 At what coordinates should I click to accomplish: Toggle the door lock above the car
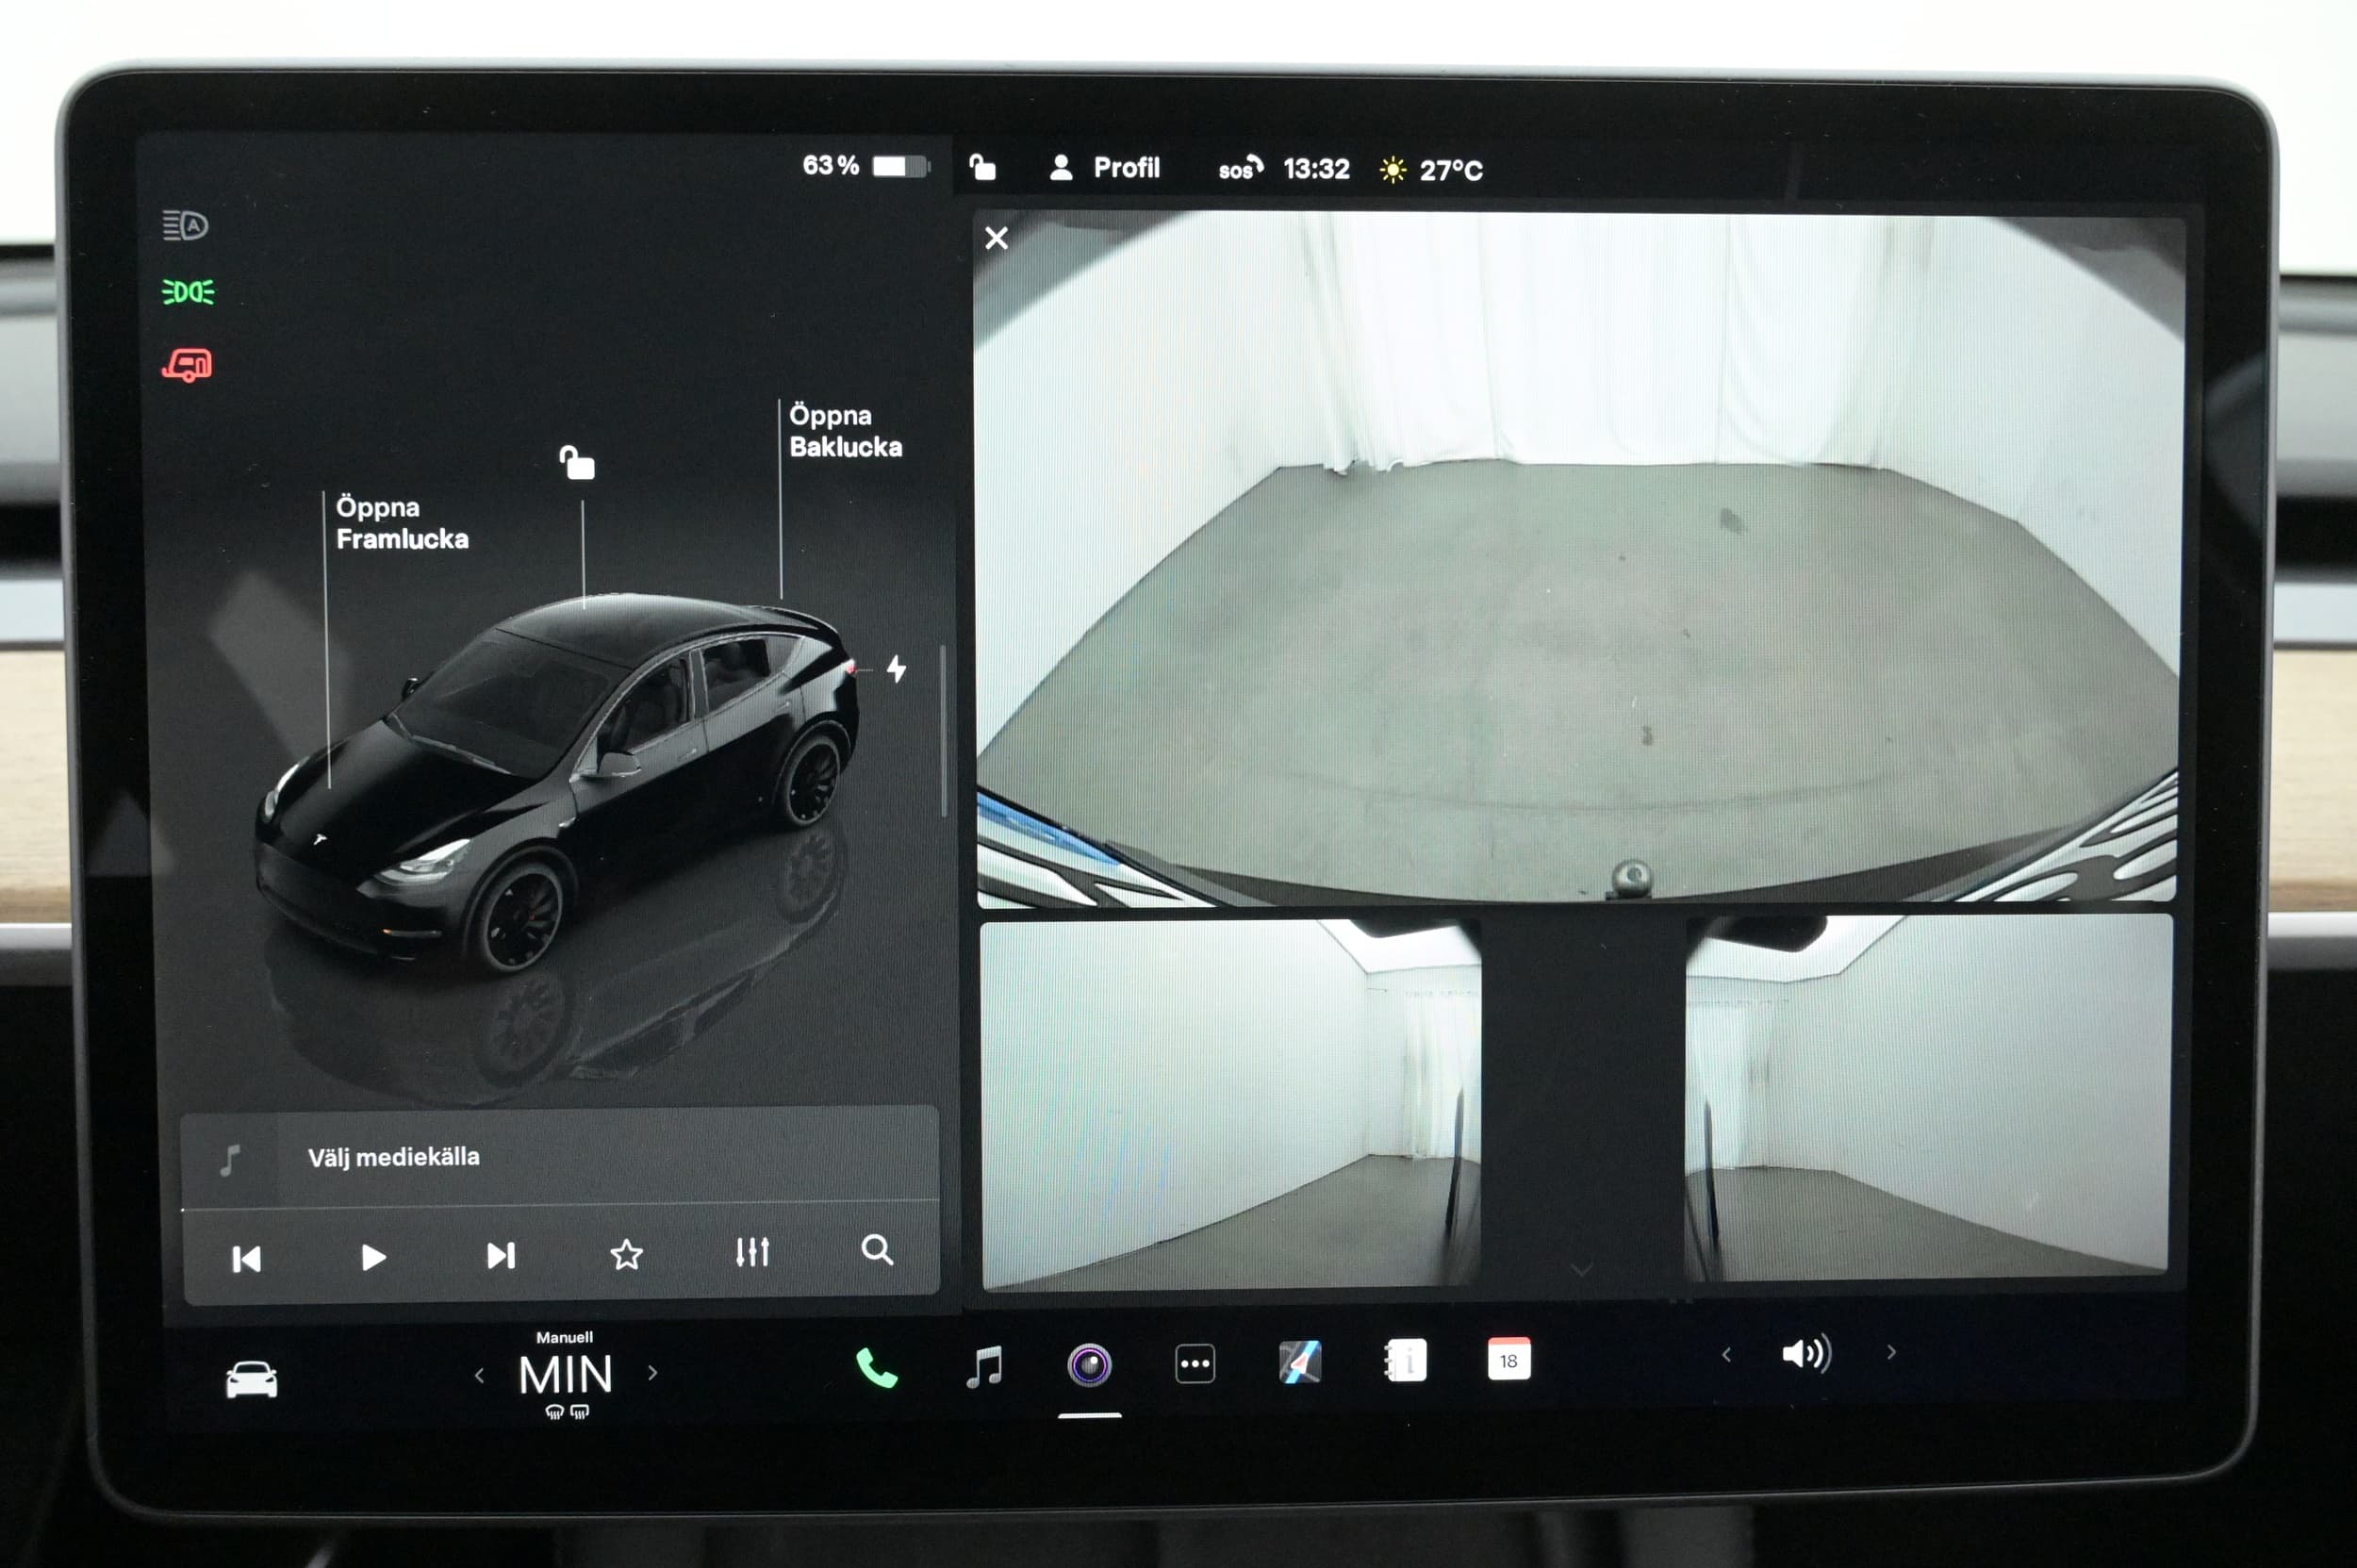coord(577,463)
